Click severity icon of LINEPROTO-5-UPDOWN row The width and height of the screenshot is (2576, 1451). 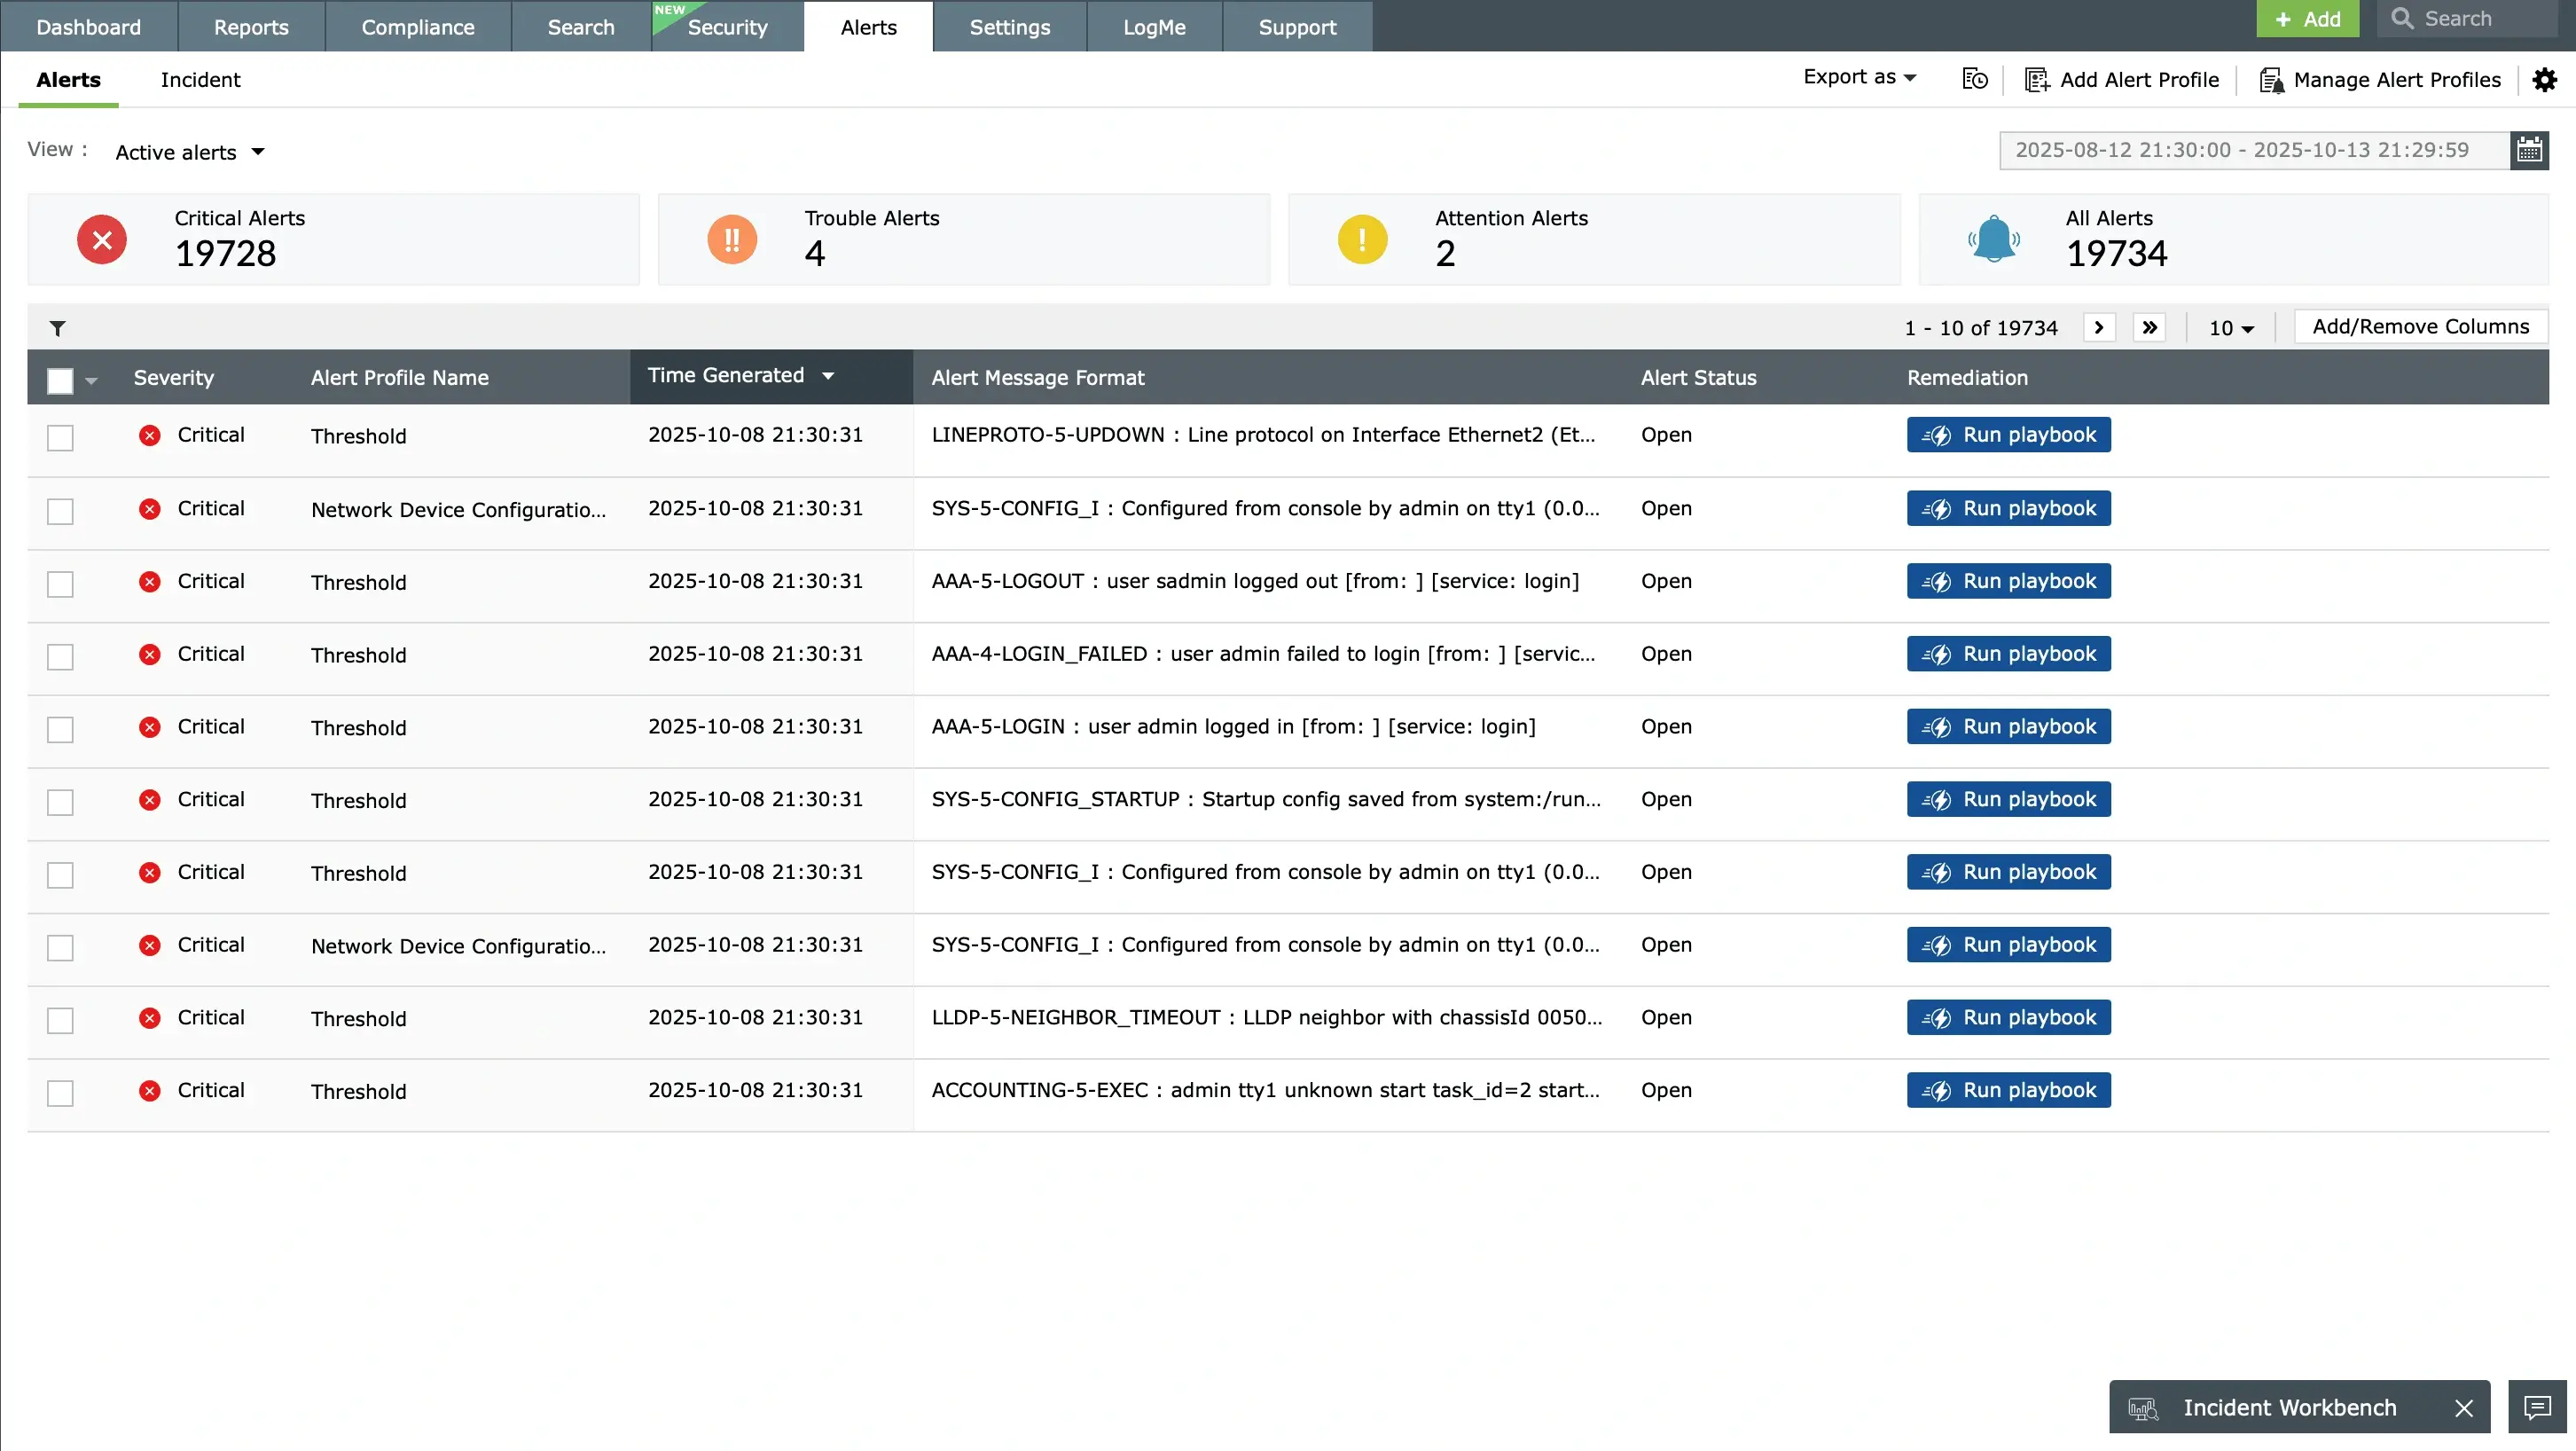tap(150, 435)
